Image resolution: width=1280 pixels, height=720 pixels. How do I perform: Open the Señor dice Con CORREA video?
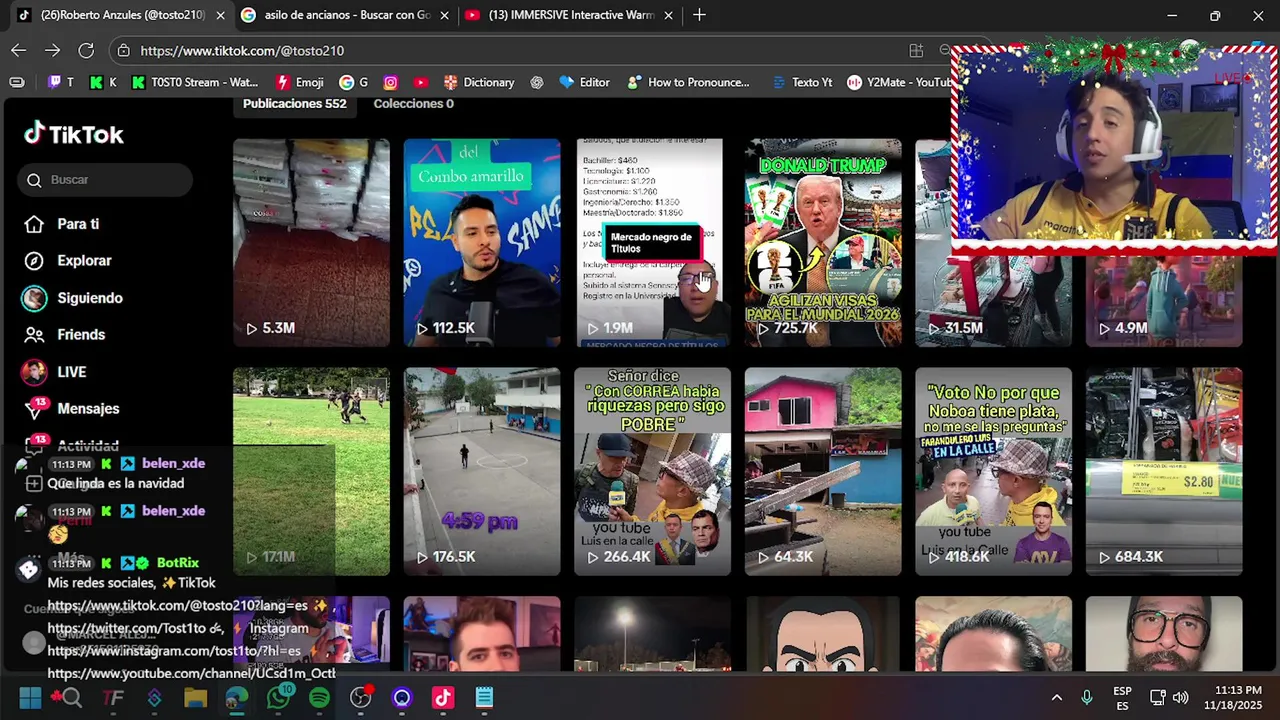(x=652, y=471)
